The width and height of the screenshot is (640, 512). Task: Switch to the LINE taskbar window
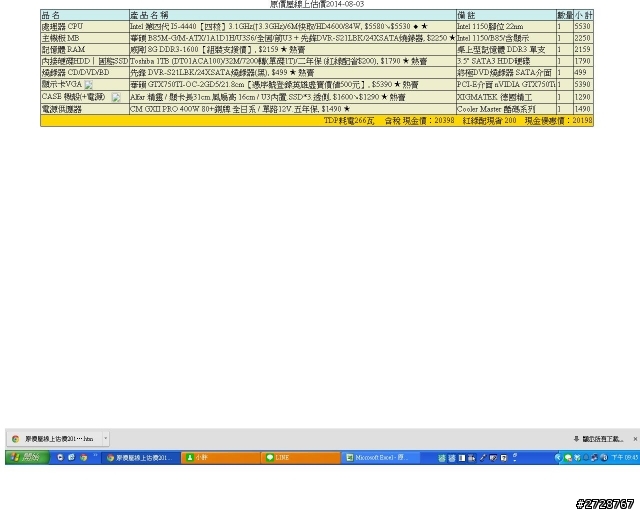301,458
